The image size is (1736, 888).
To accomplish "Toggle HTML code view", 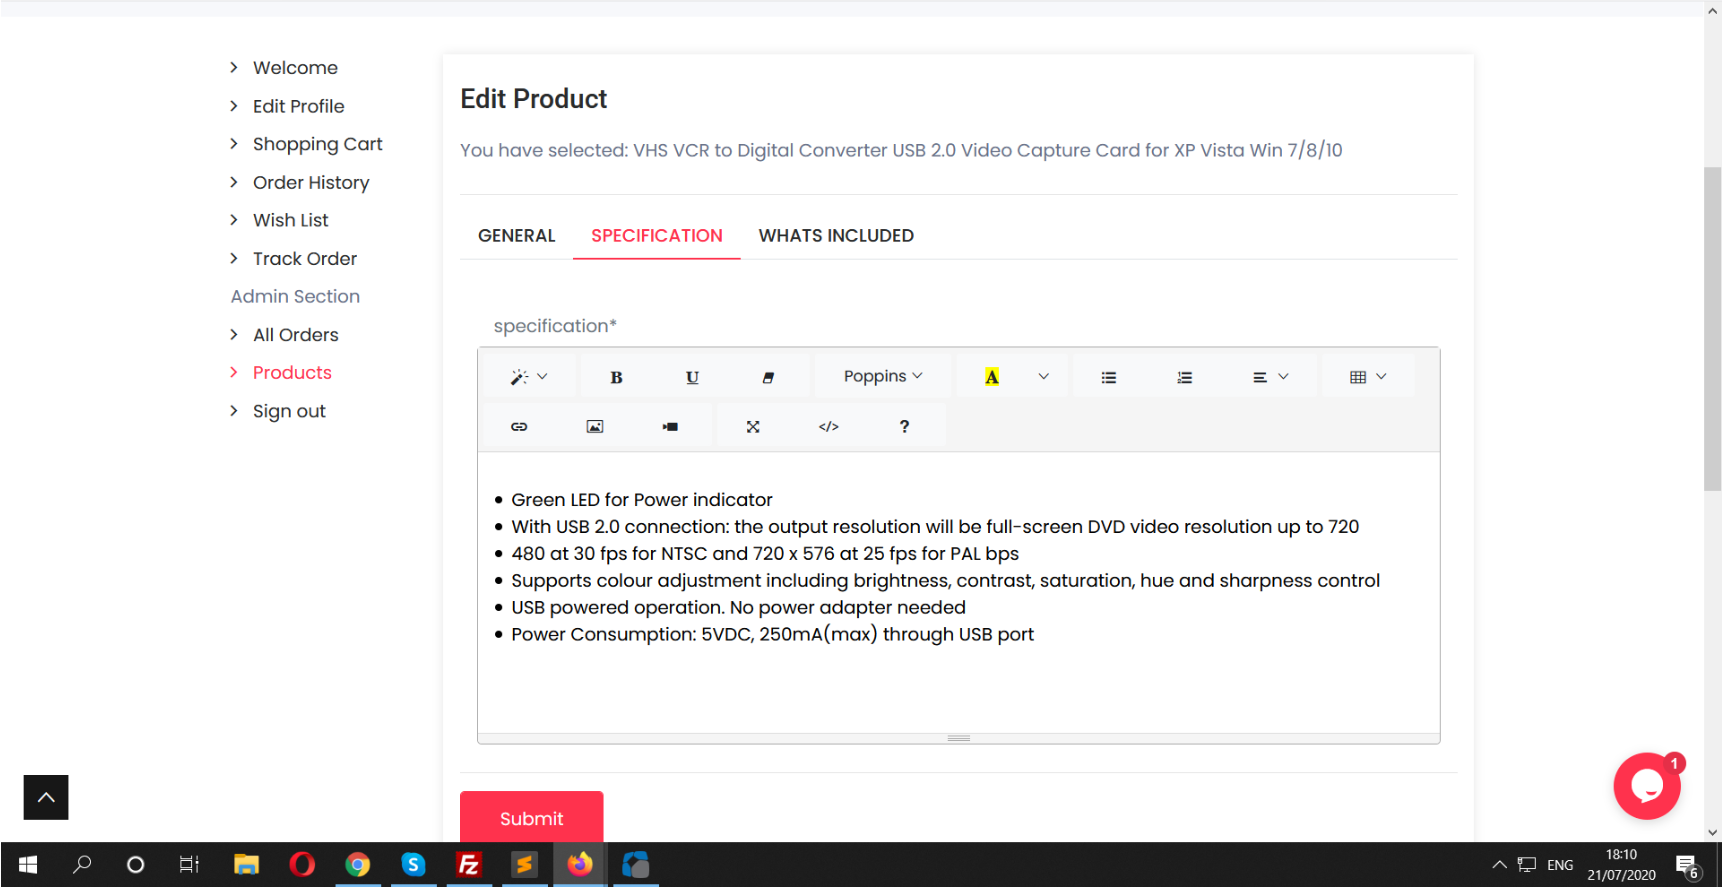I will point(829,427).
